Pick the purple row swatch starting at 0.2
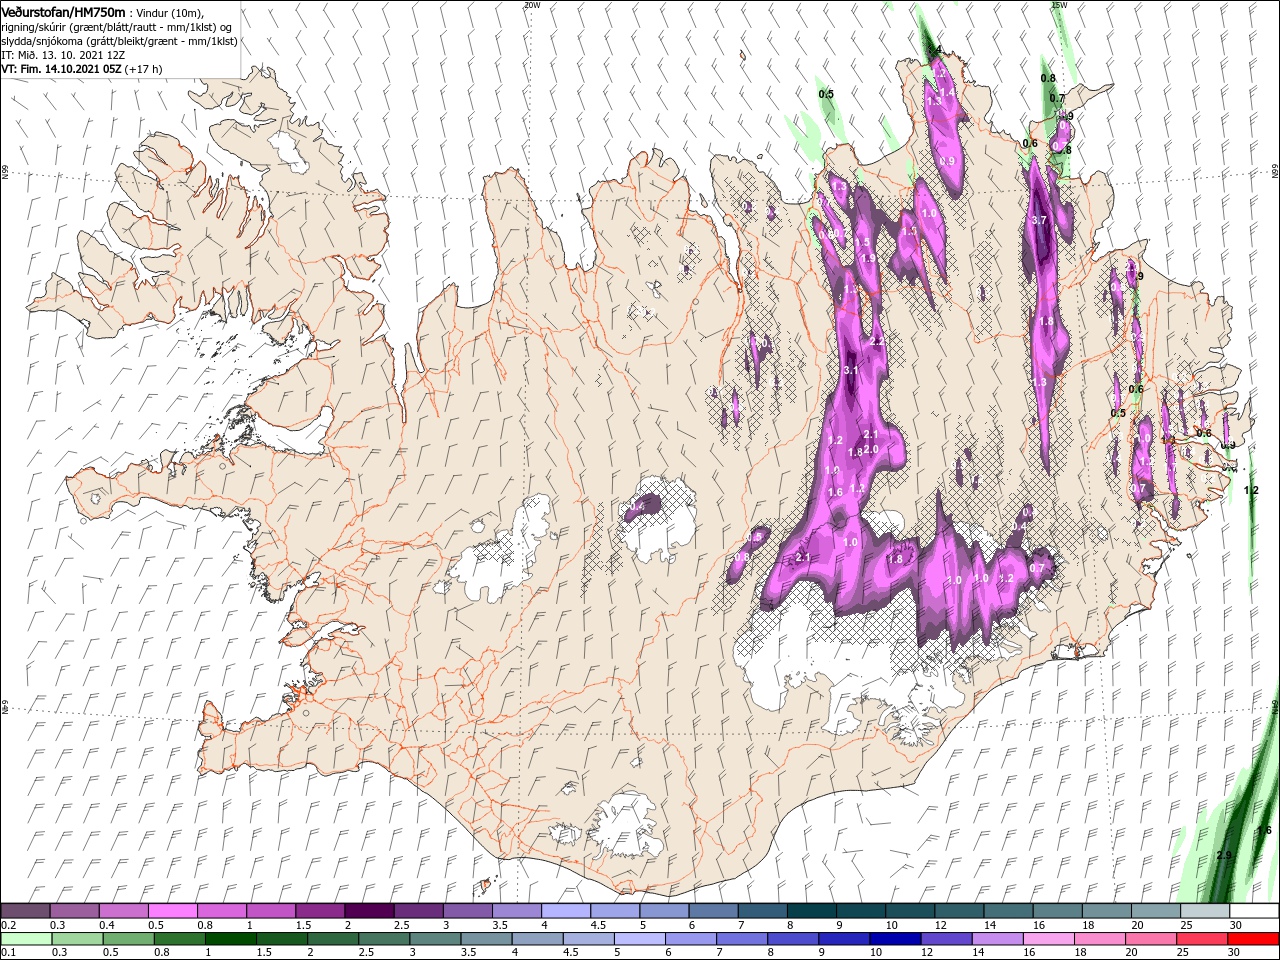The height and width of the screenshot is (960, 1280). point(25,911)
